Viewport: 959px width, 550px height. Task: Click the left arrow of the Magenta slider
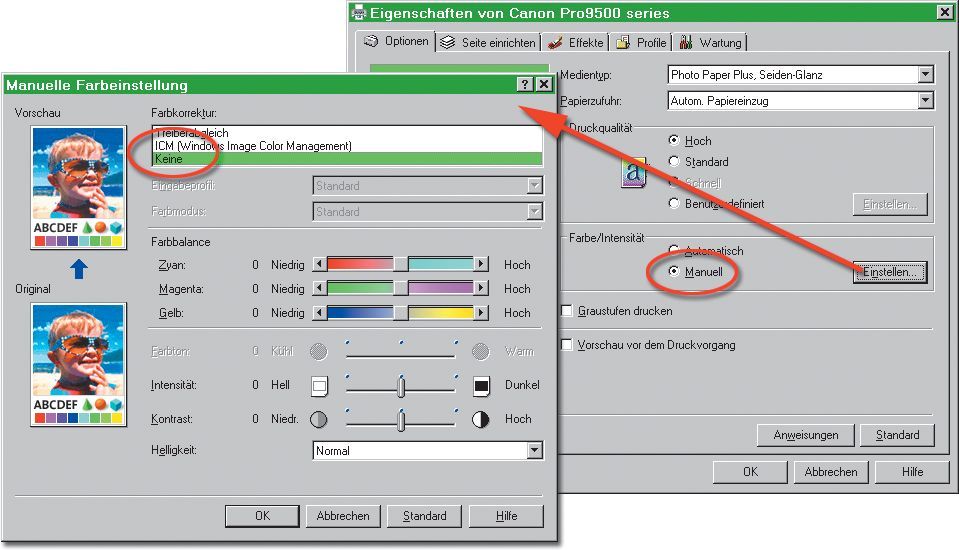coord(319,288)
